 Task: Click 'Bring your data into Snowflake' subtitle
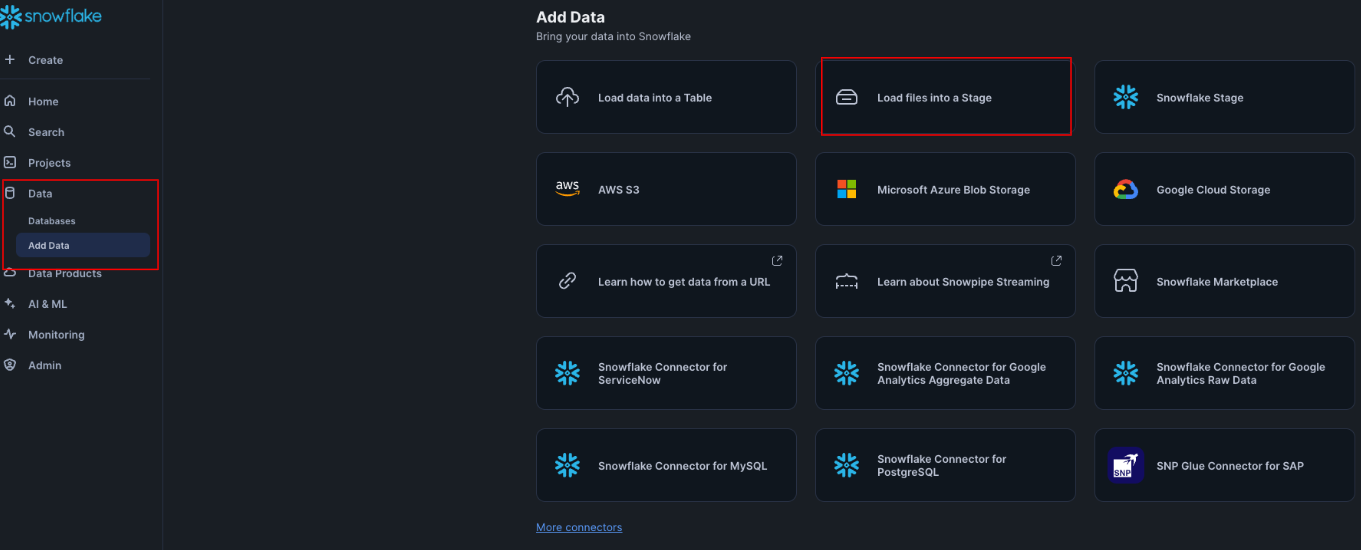pyautogui.click(x=613, y=37)
